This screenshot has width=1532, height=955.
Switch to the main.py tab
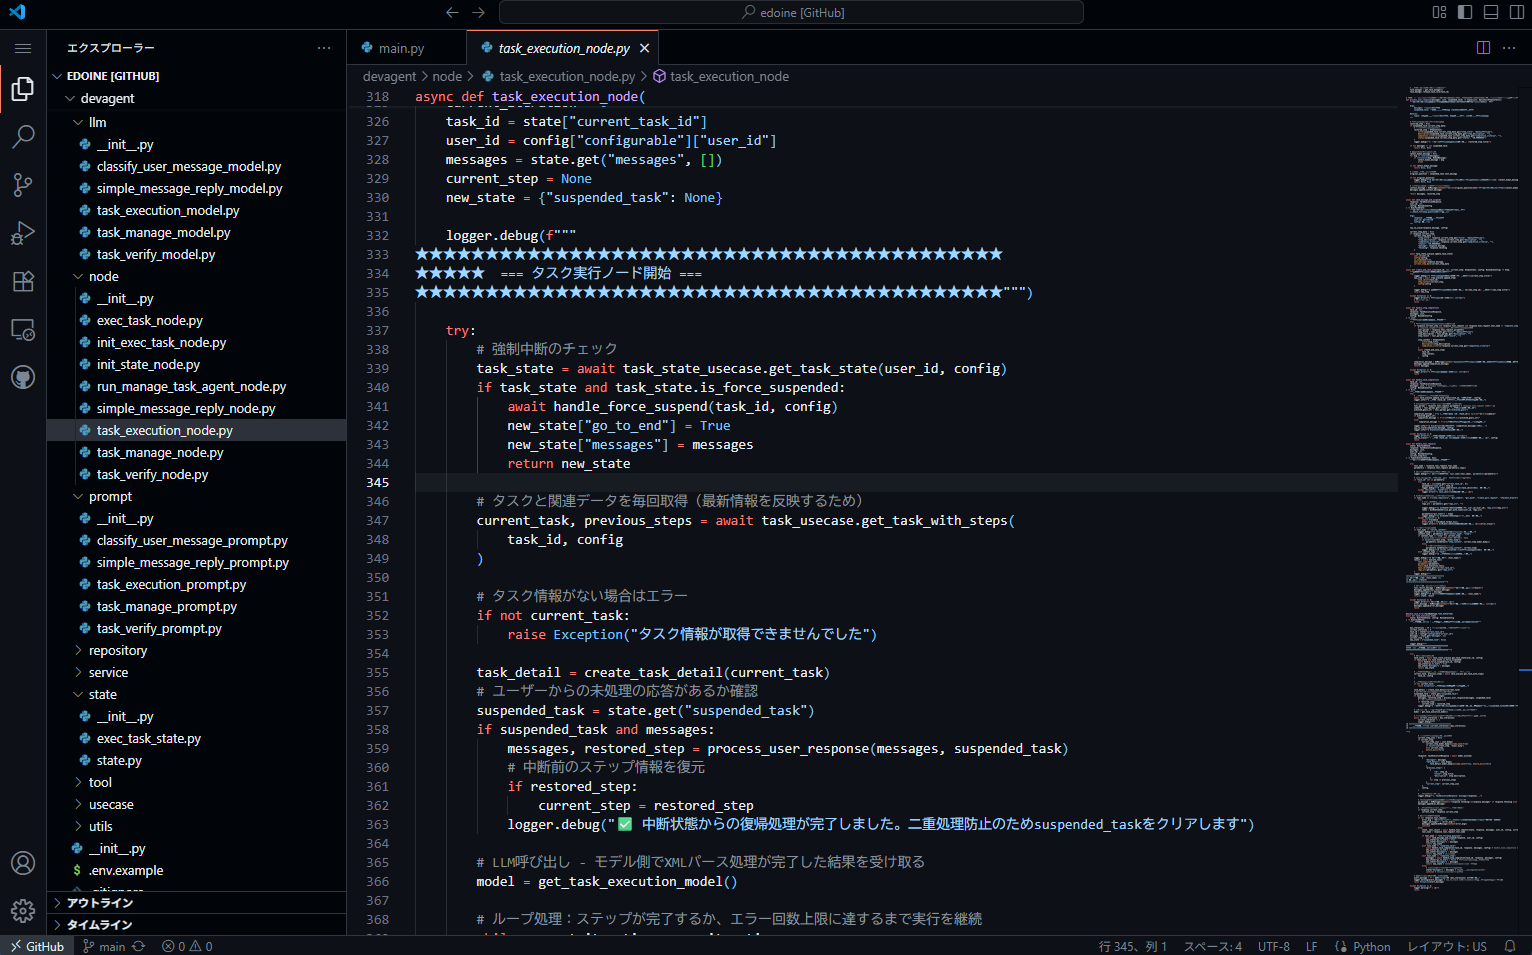pos(401,48)
